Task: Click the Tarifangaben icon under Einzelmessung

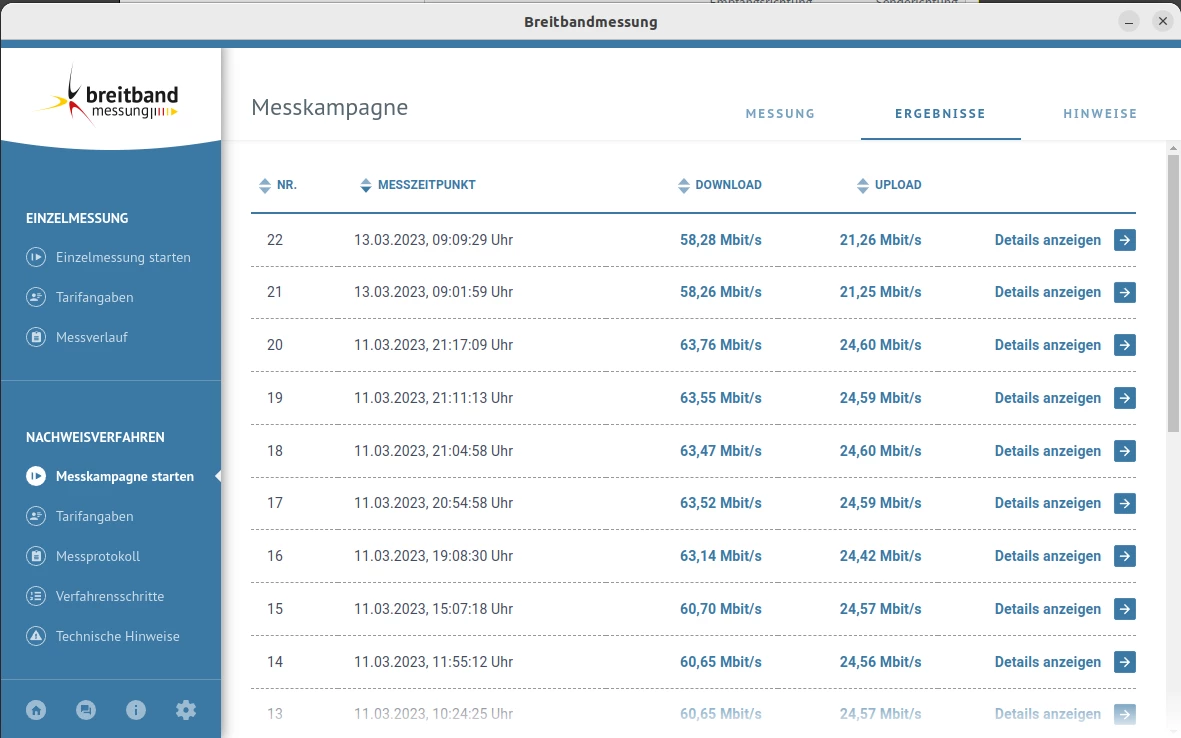Action: pos(36,297)
